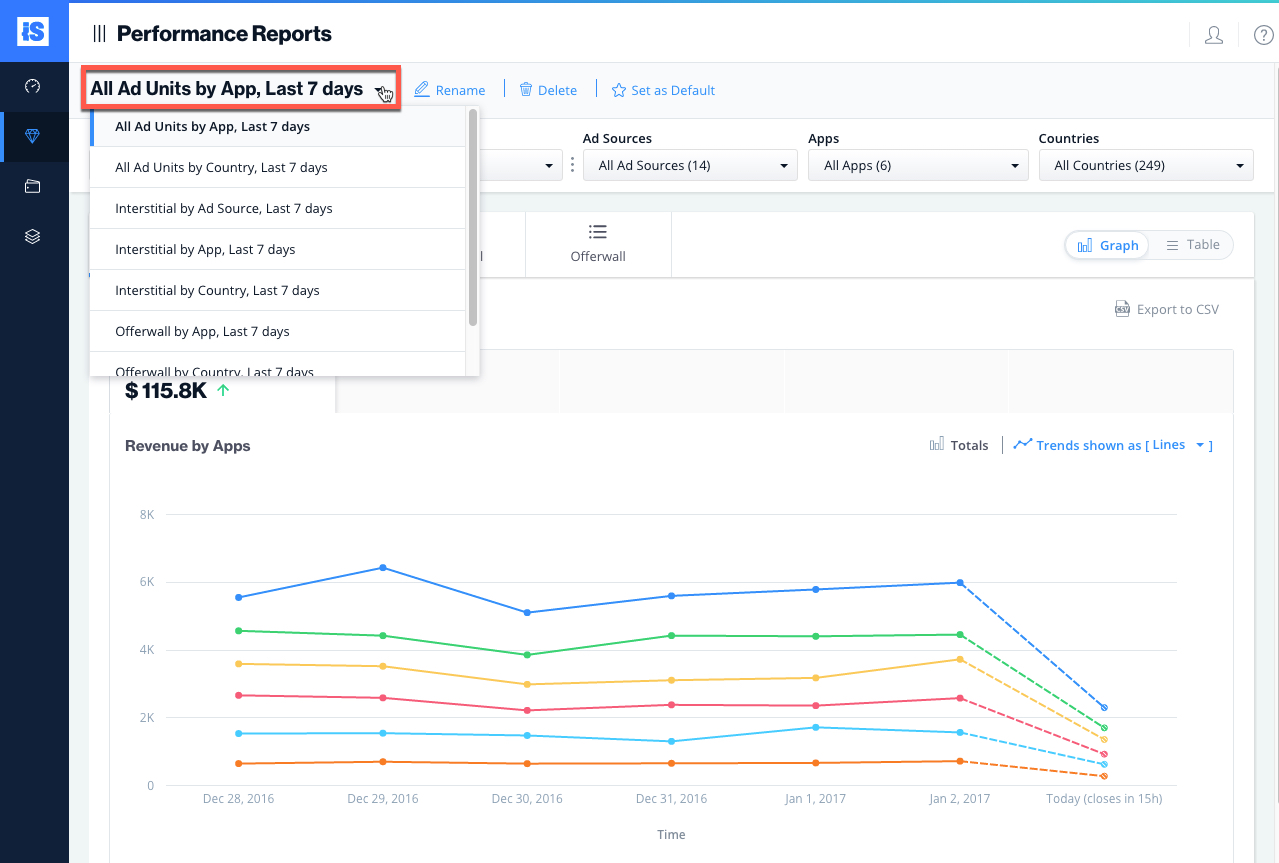
Task: Click the ironSource logo in the sidebar
Action: point(34,31)
